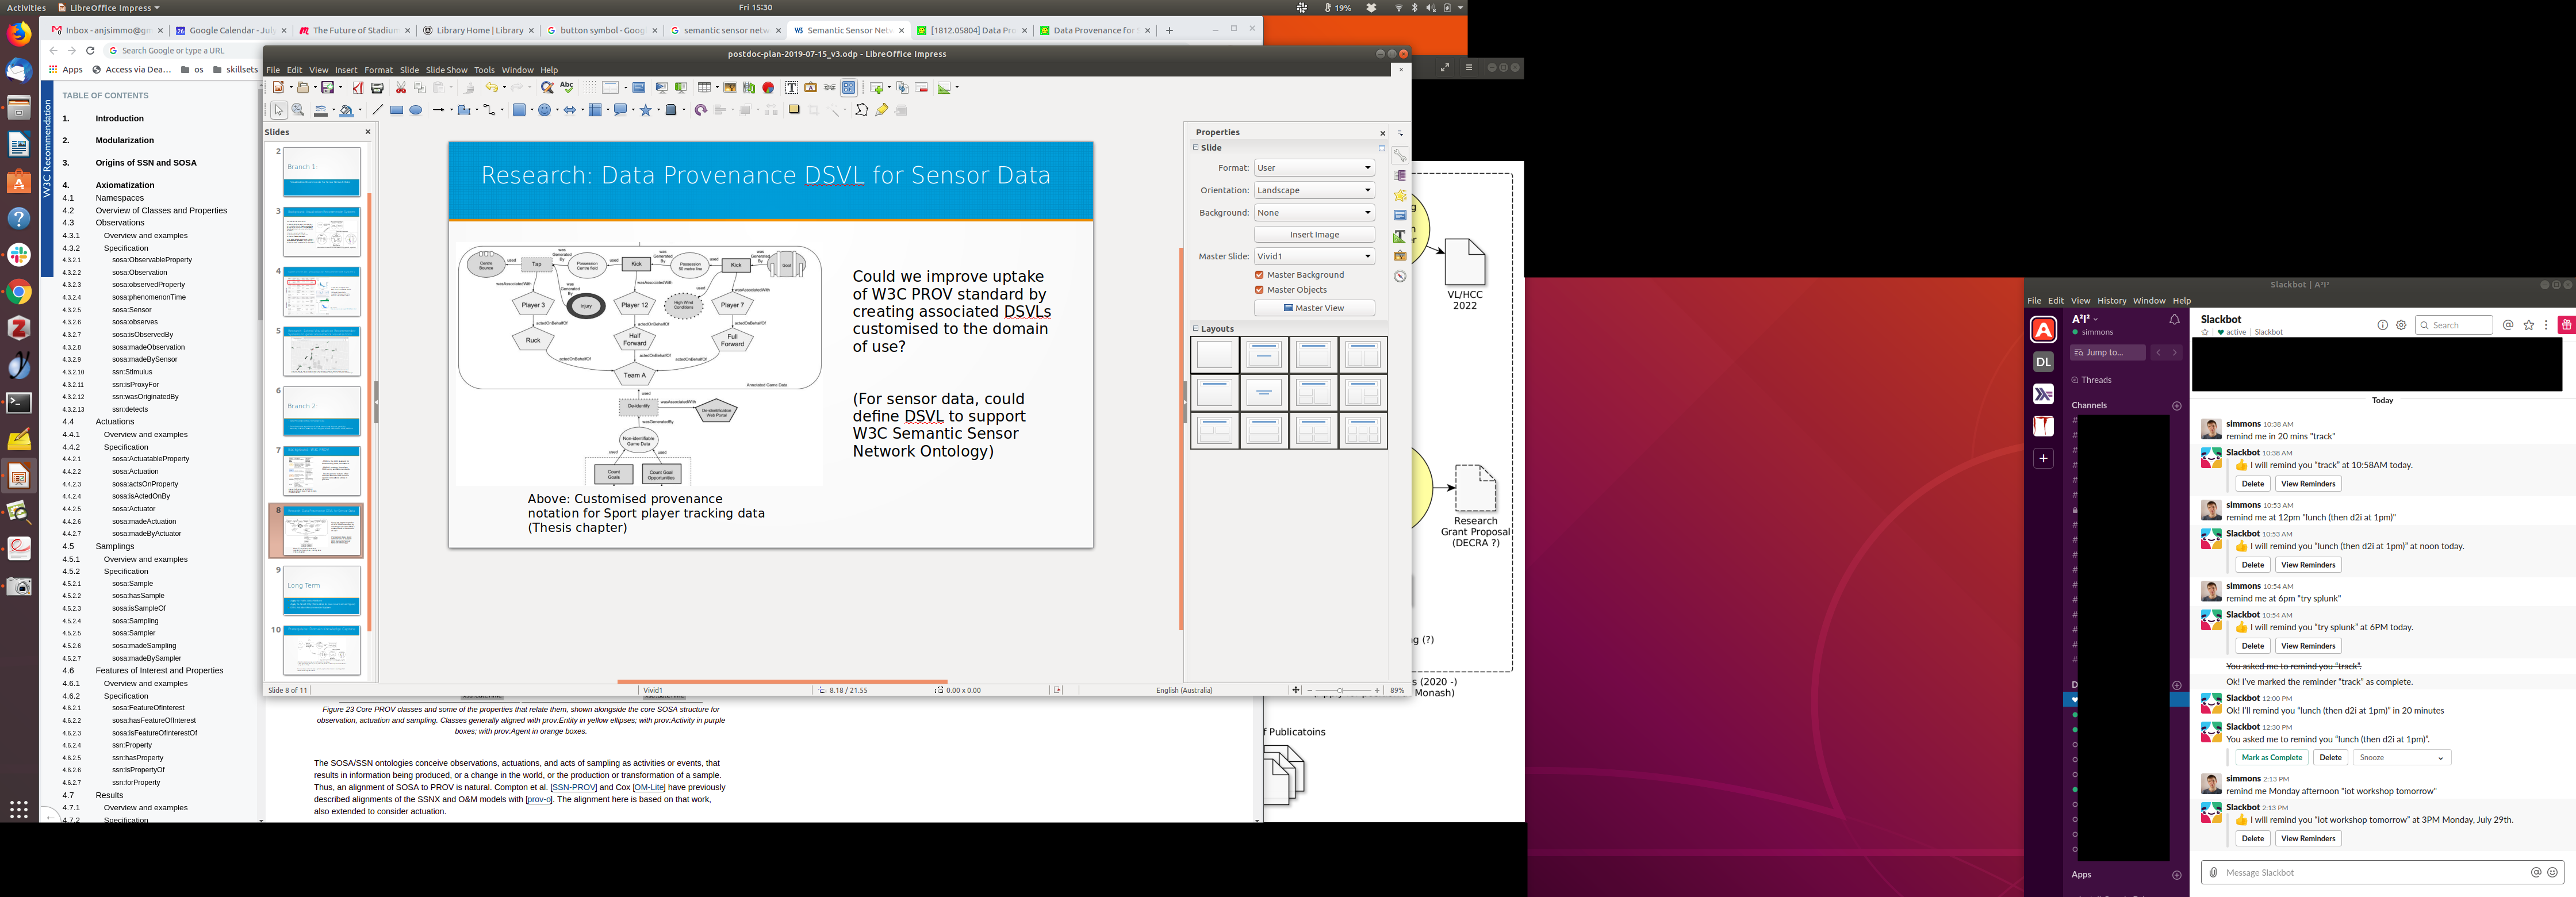2576x897 pixels.
Task: Open the Orientation dropdown
Action: click(x=1314, y=190)
